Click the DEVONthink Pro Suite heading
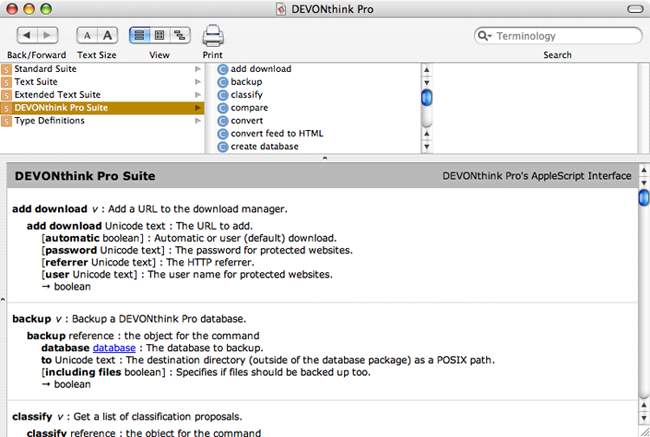This screenshot has width=650, height=437. [x=85, y=176]
